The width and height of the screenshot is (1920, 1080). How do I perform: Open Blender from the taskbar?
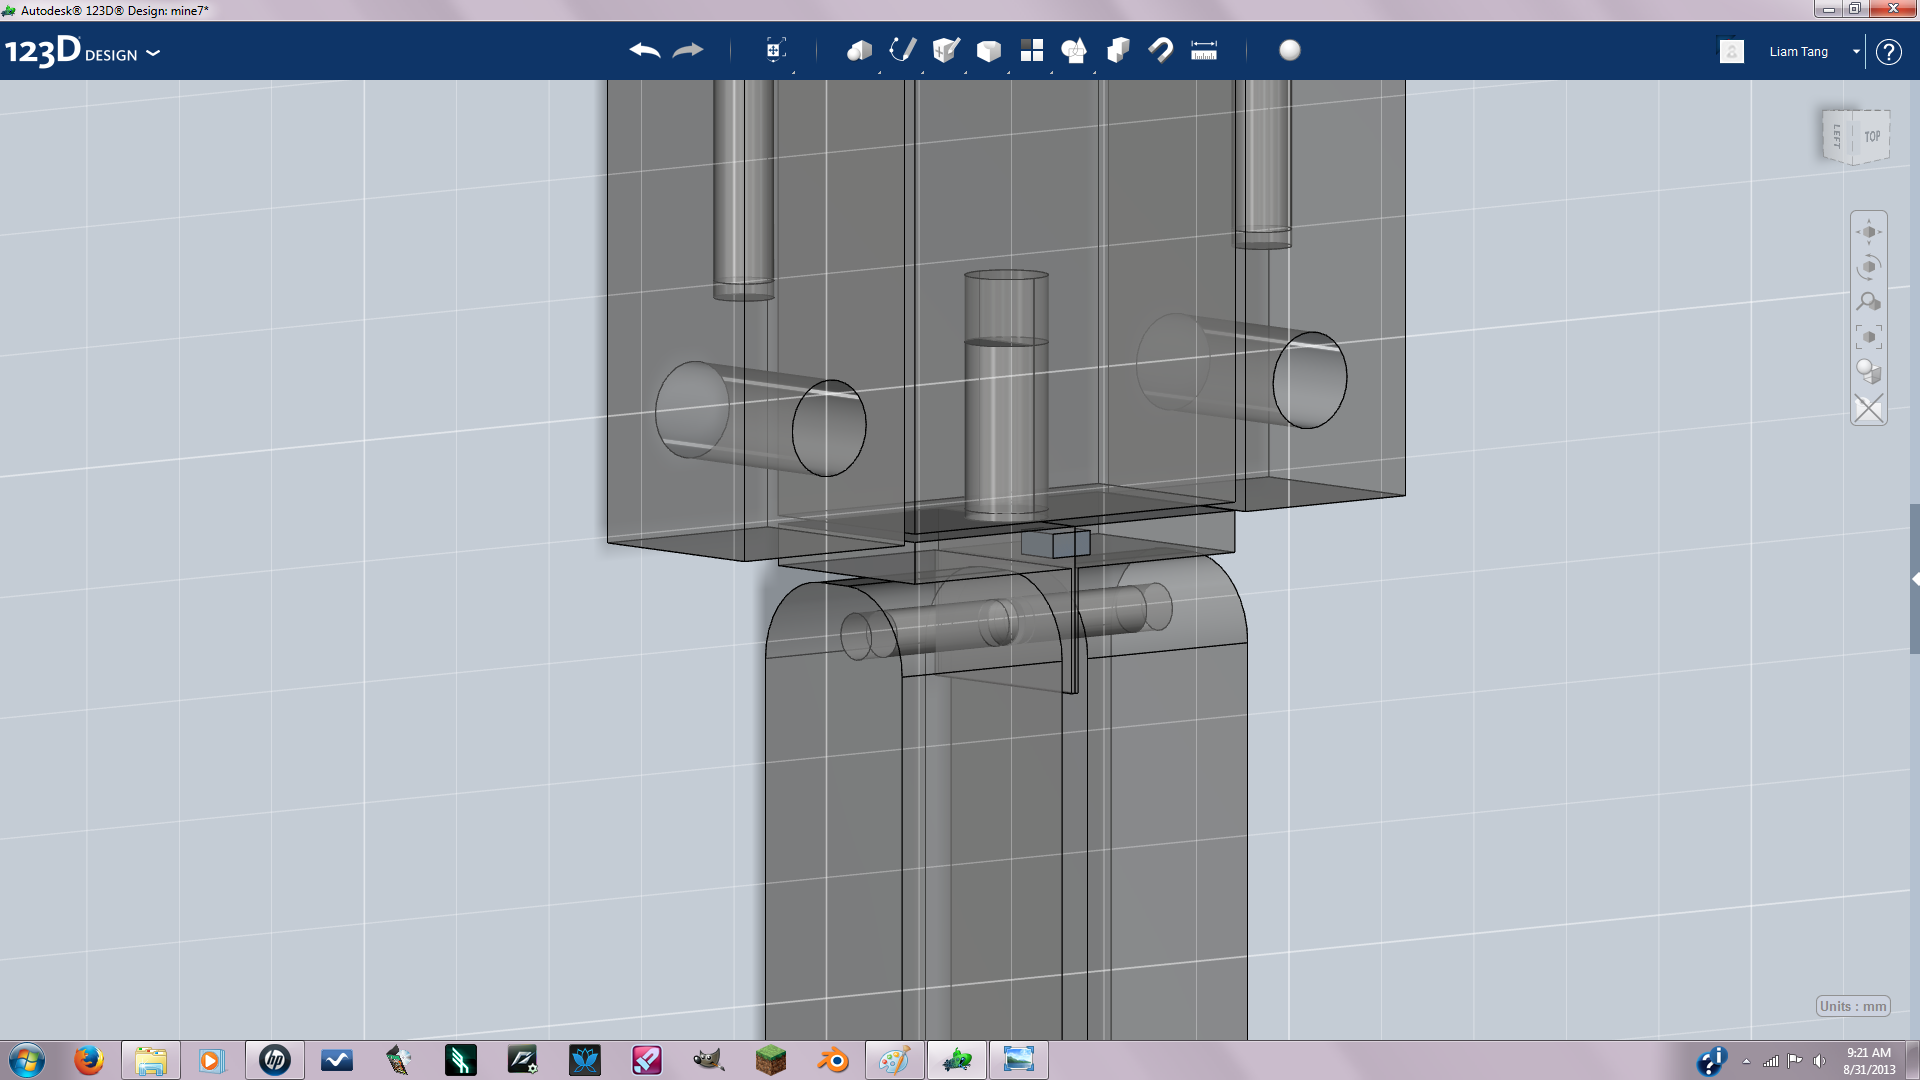pos(833,1060)
